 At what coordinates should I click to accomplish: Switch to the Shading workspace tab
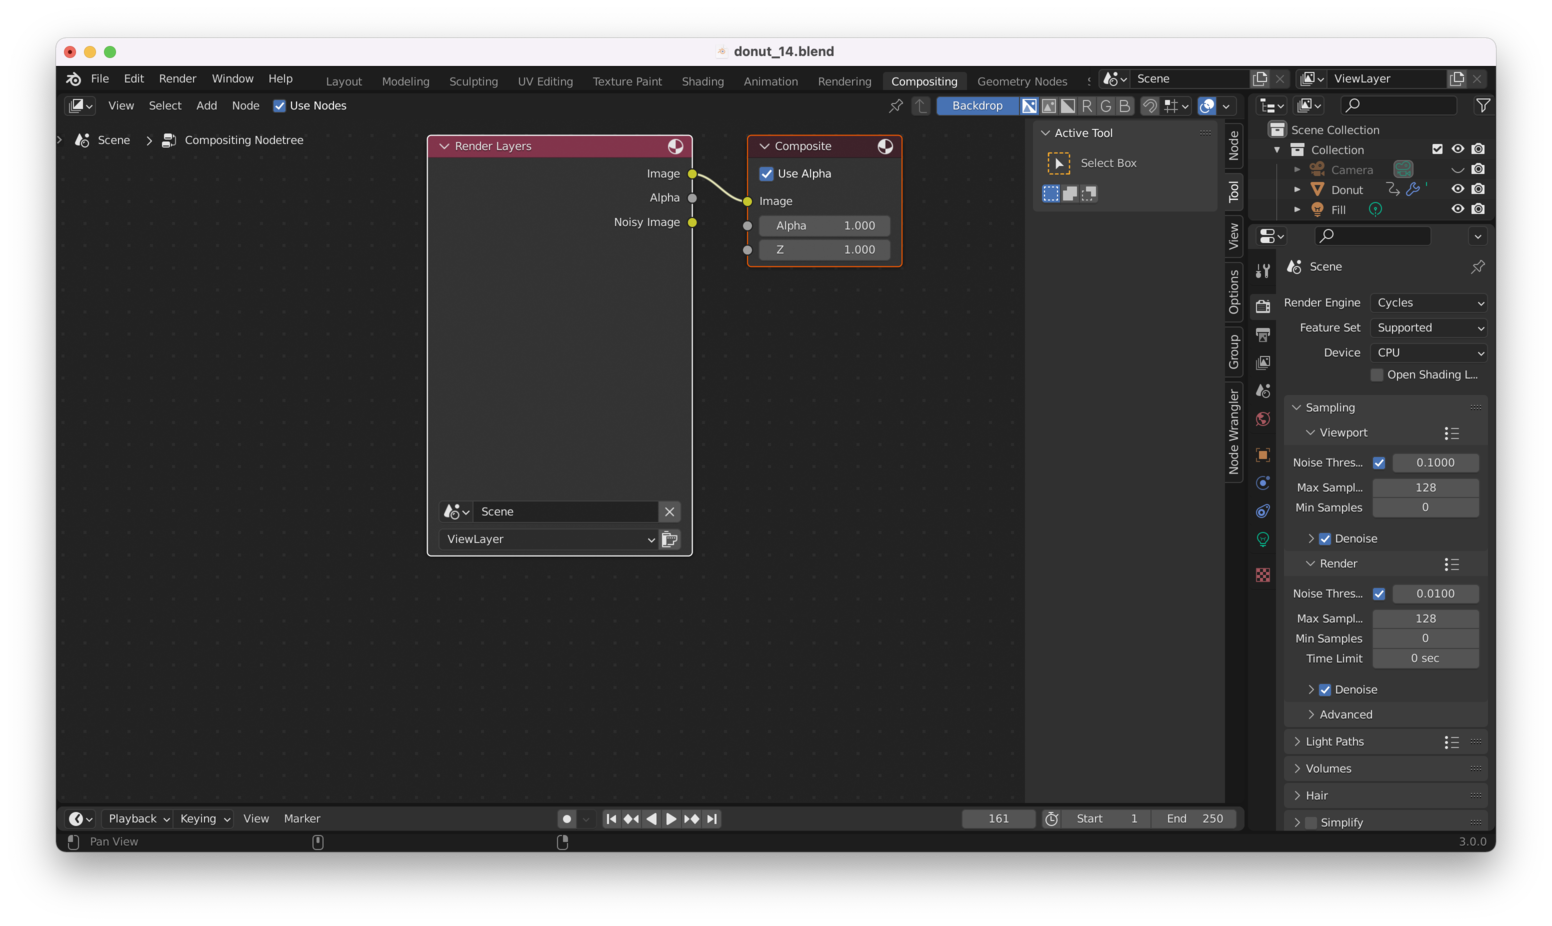(x=702, y=81)
